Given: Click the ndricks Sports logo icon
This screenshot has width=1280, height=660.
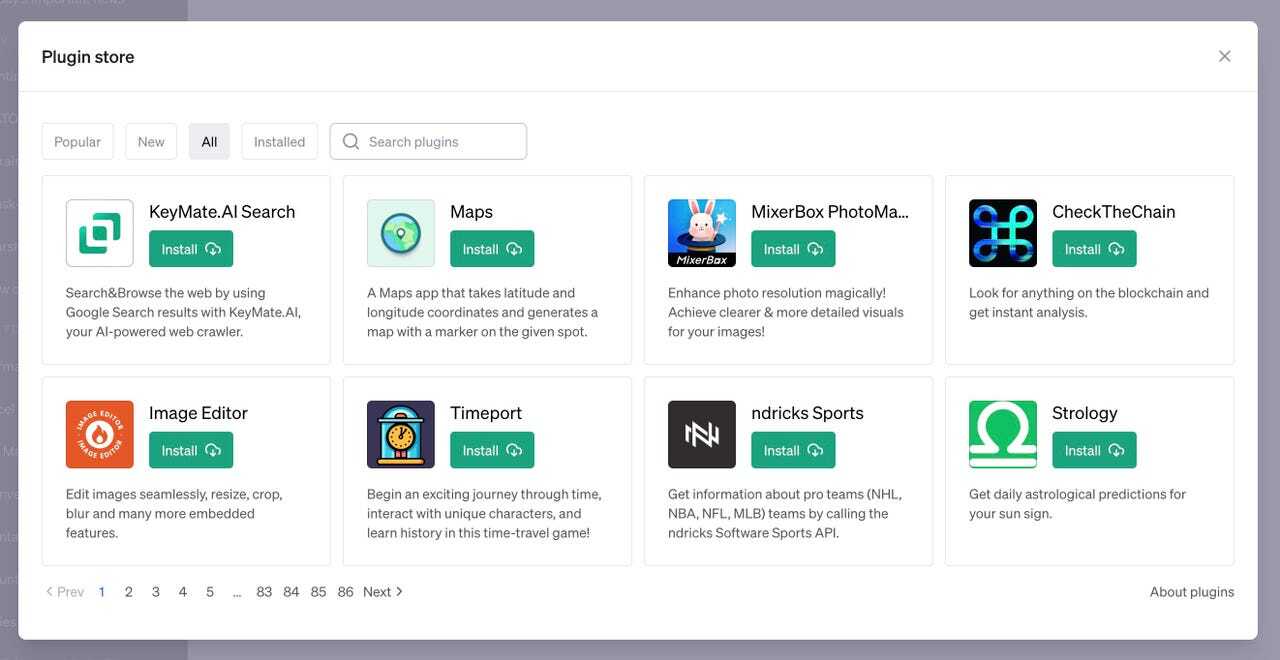Looking at the screenshot, I should point(702,434).
